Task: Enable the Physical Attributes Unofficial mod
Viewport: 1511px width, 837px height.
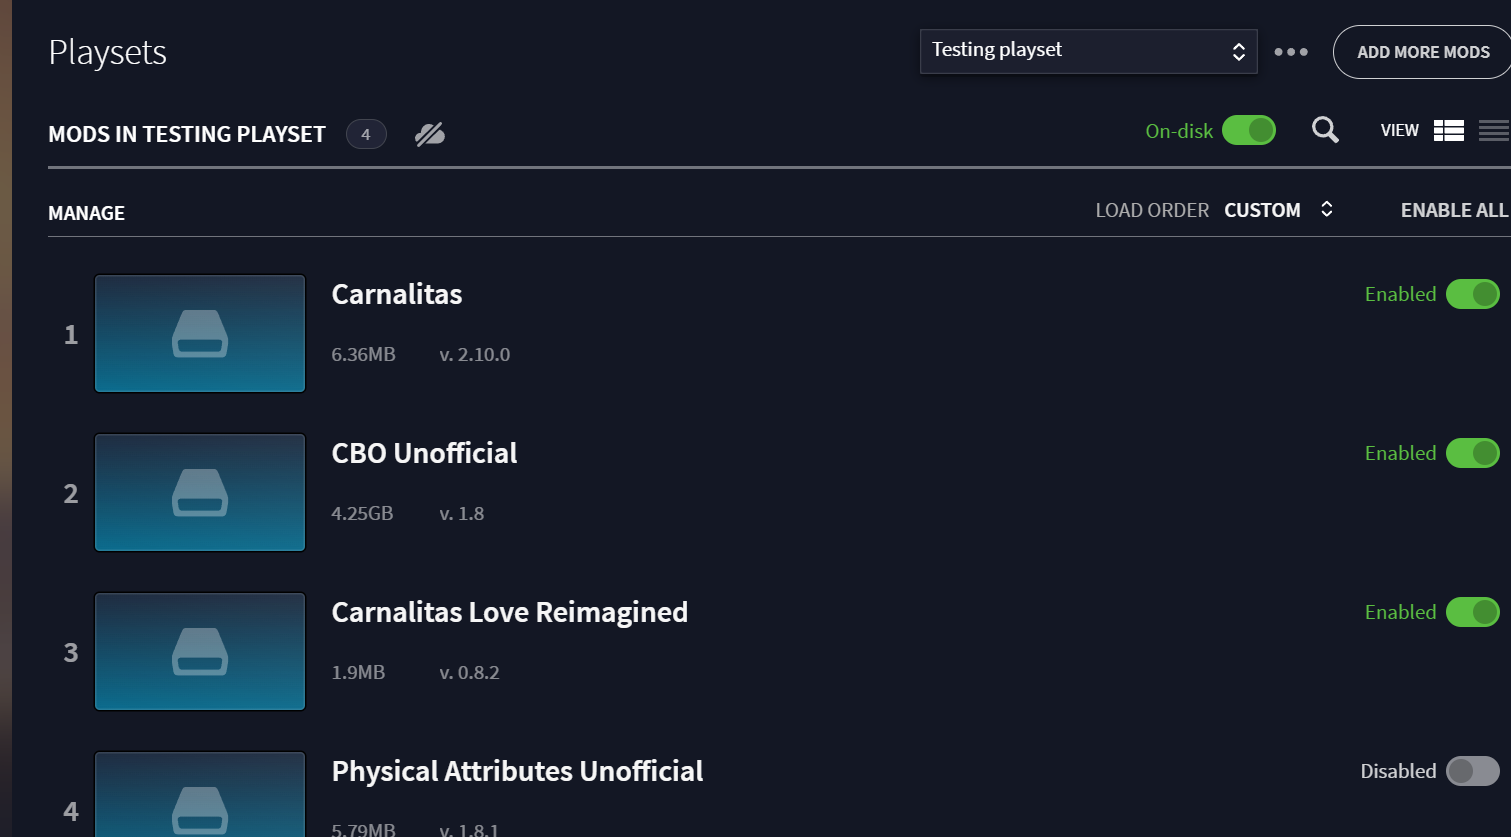Action: click(1472, 771)
